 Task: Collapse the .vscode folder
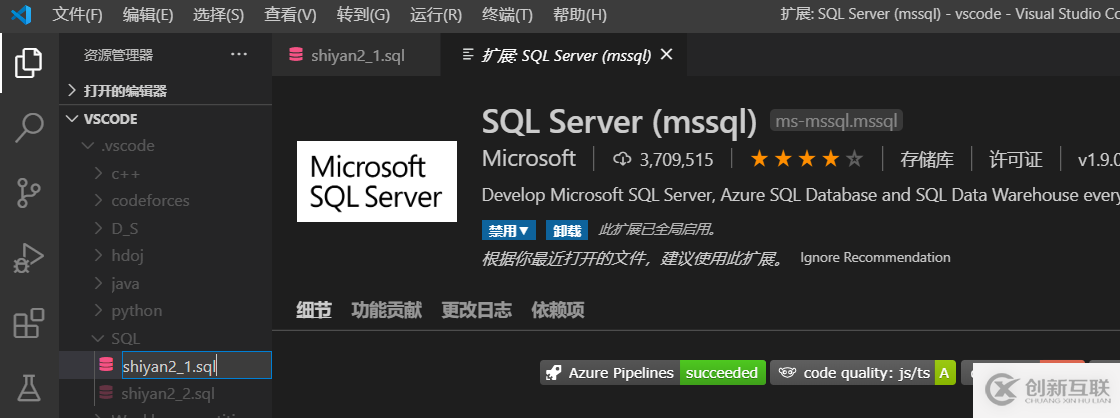coord(88,146)
